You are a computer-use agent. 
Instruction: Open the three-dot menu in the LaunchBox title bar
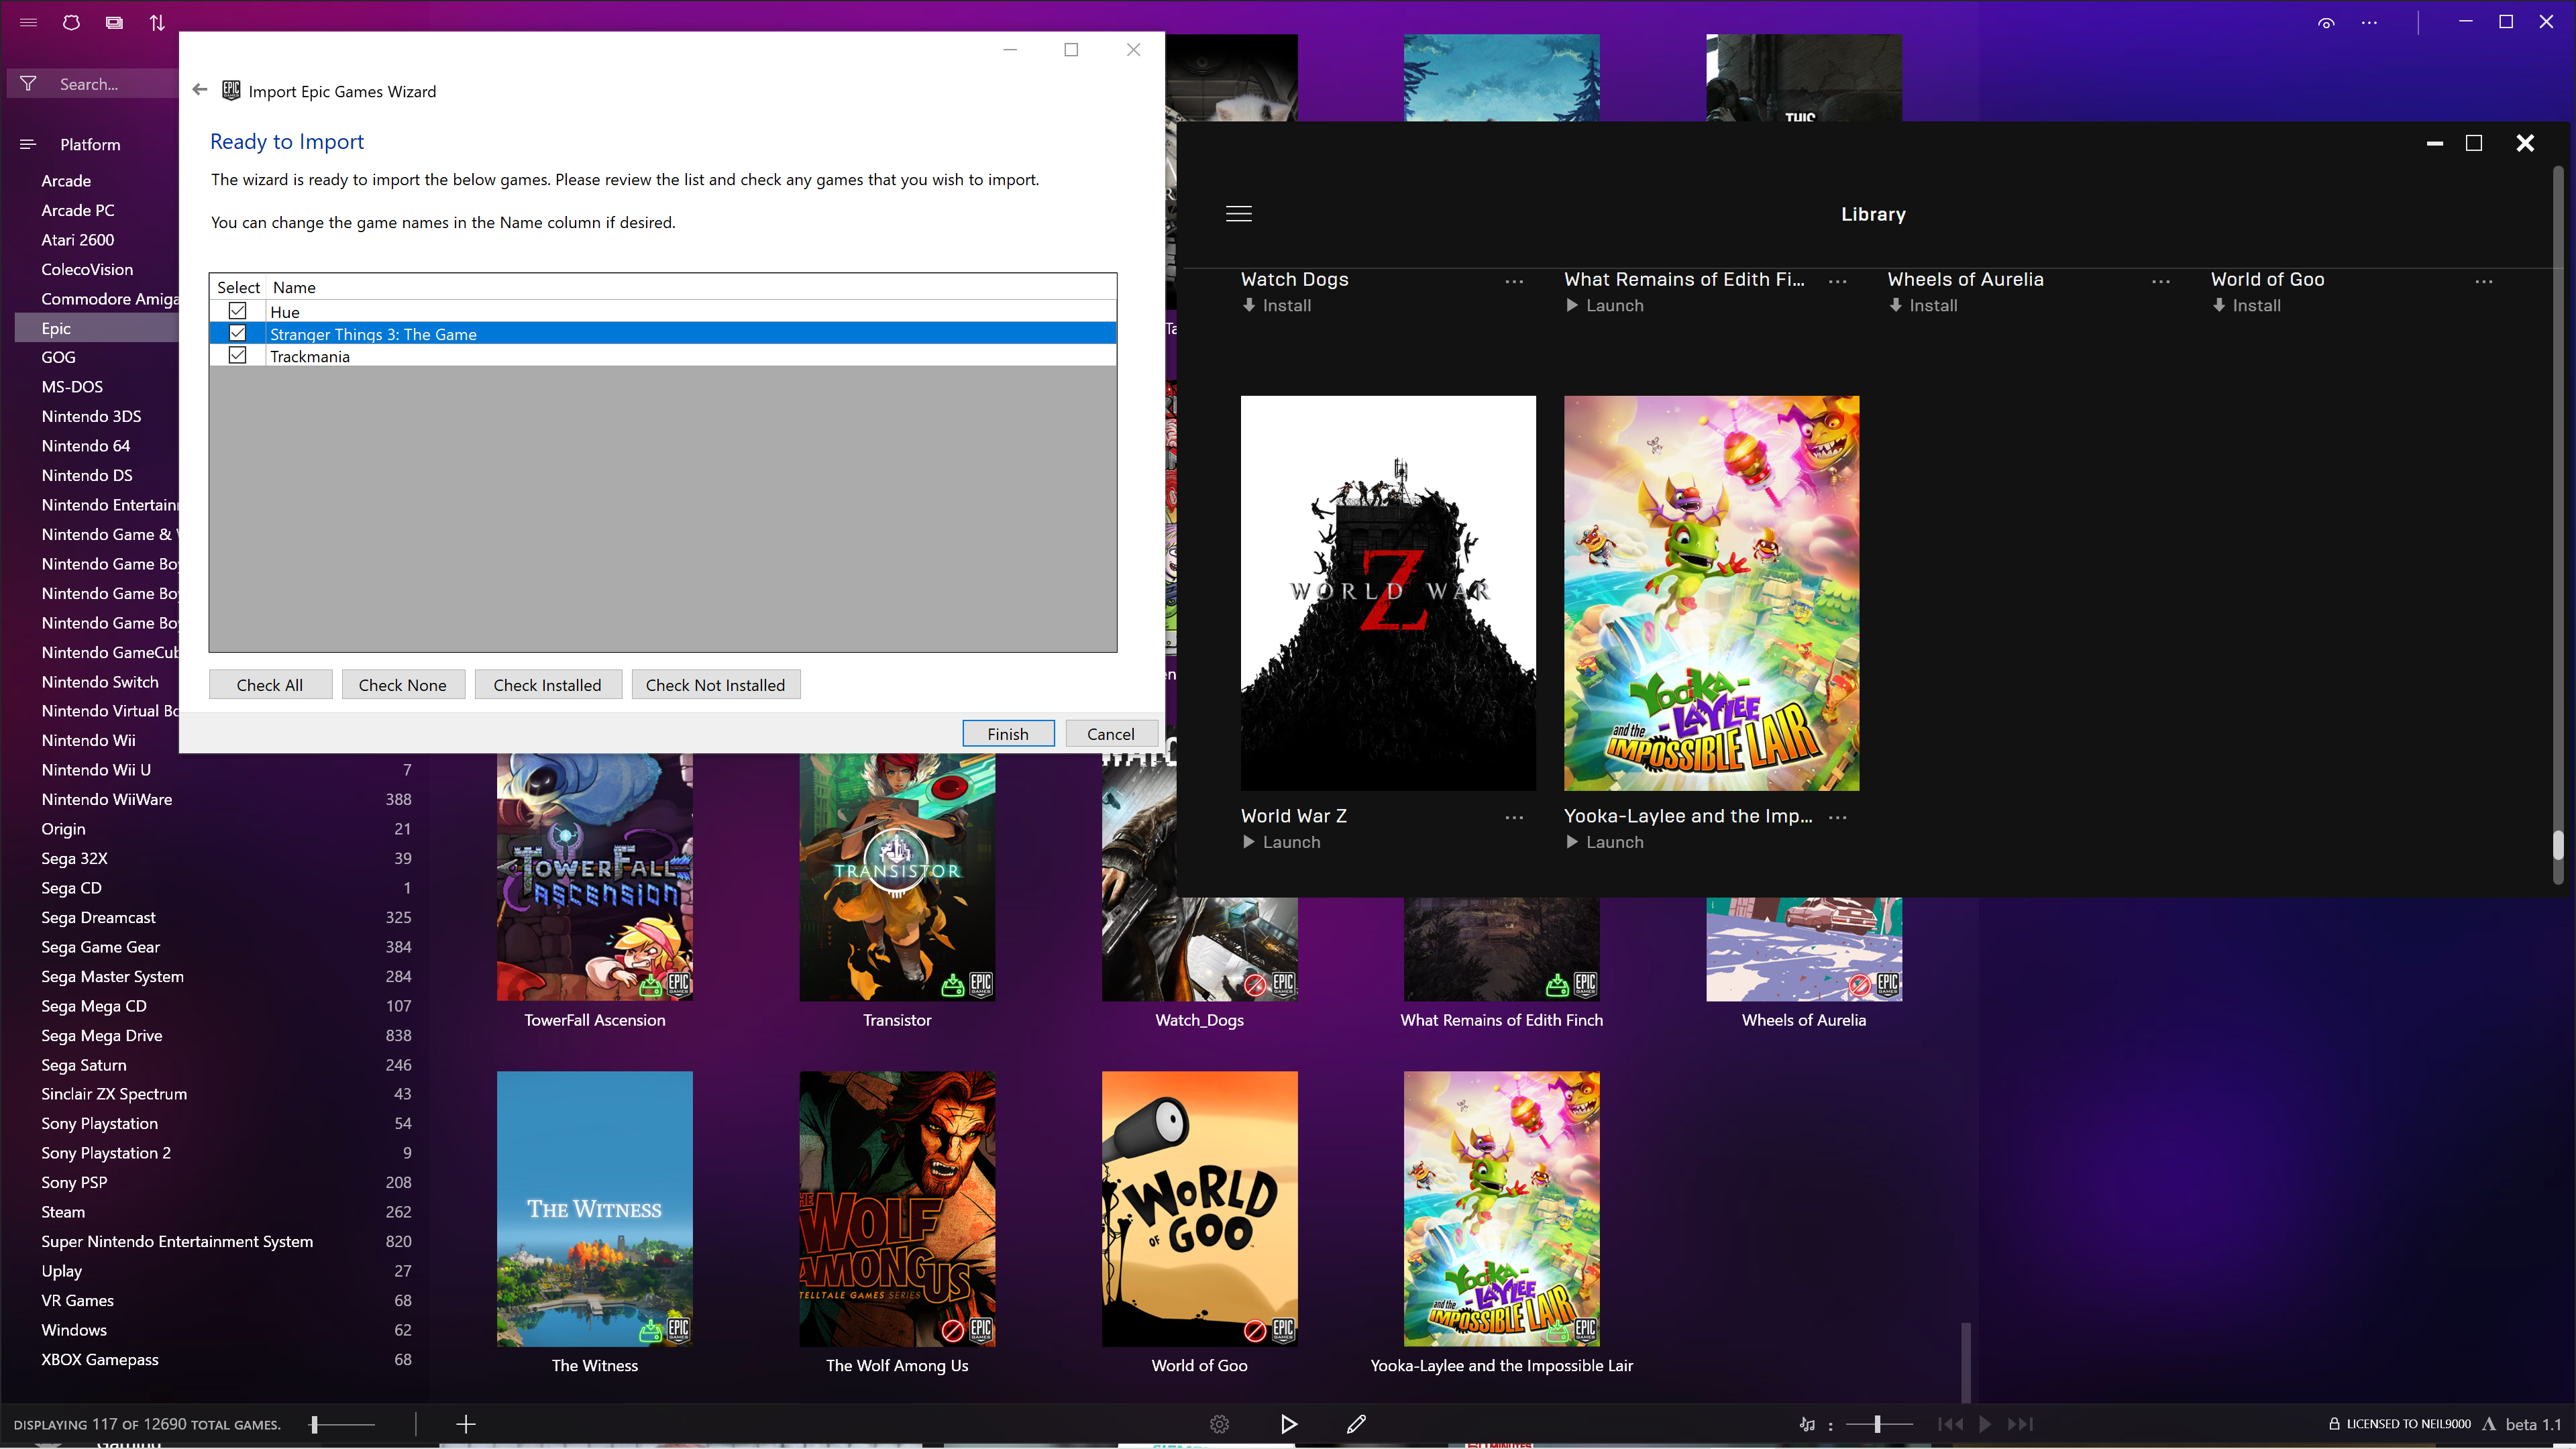click(2369, 23)
